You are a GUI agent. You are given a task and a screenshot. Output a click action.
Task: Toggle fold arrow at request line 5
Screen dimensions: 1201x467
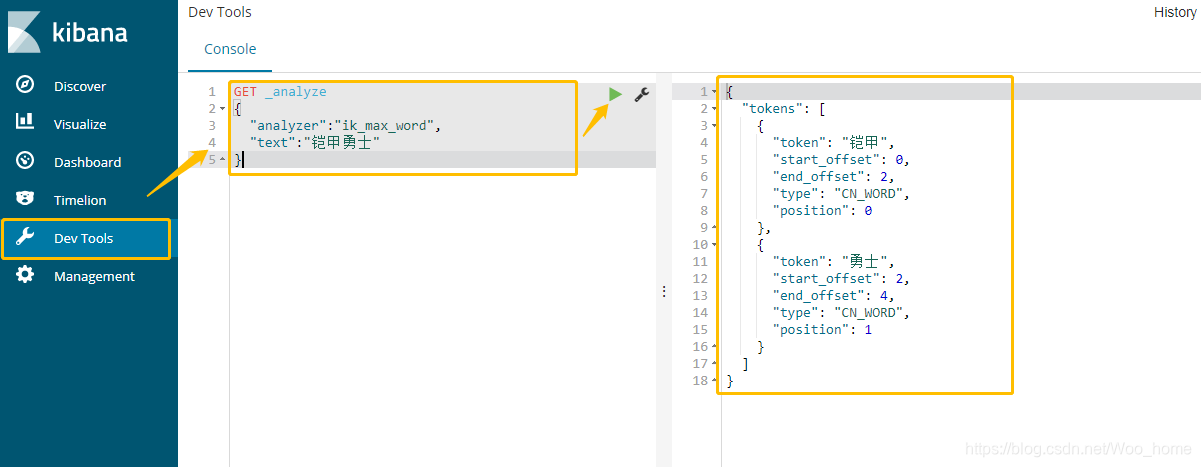(x=222, y=160)
